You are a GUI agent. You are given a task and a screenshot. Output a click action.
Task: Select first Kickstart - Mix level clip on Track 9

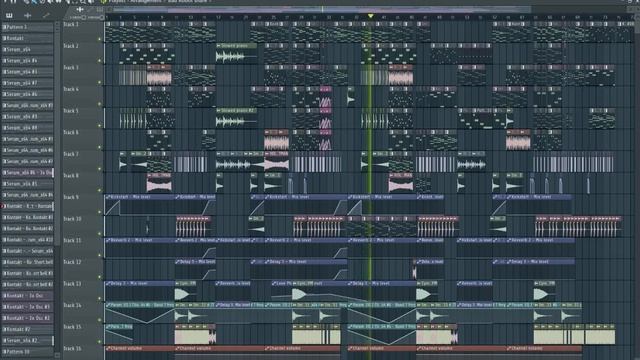140,206
